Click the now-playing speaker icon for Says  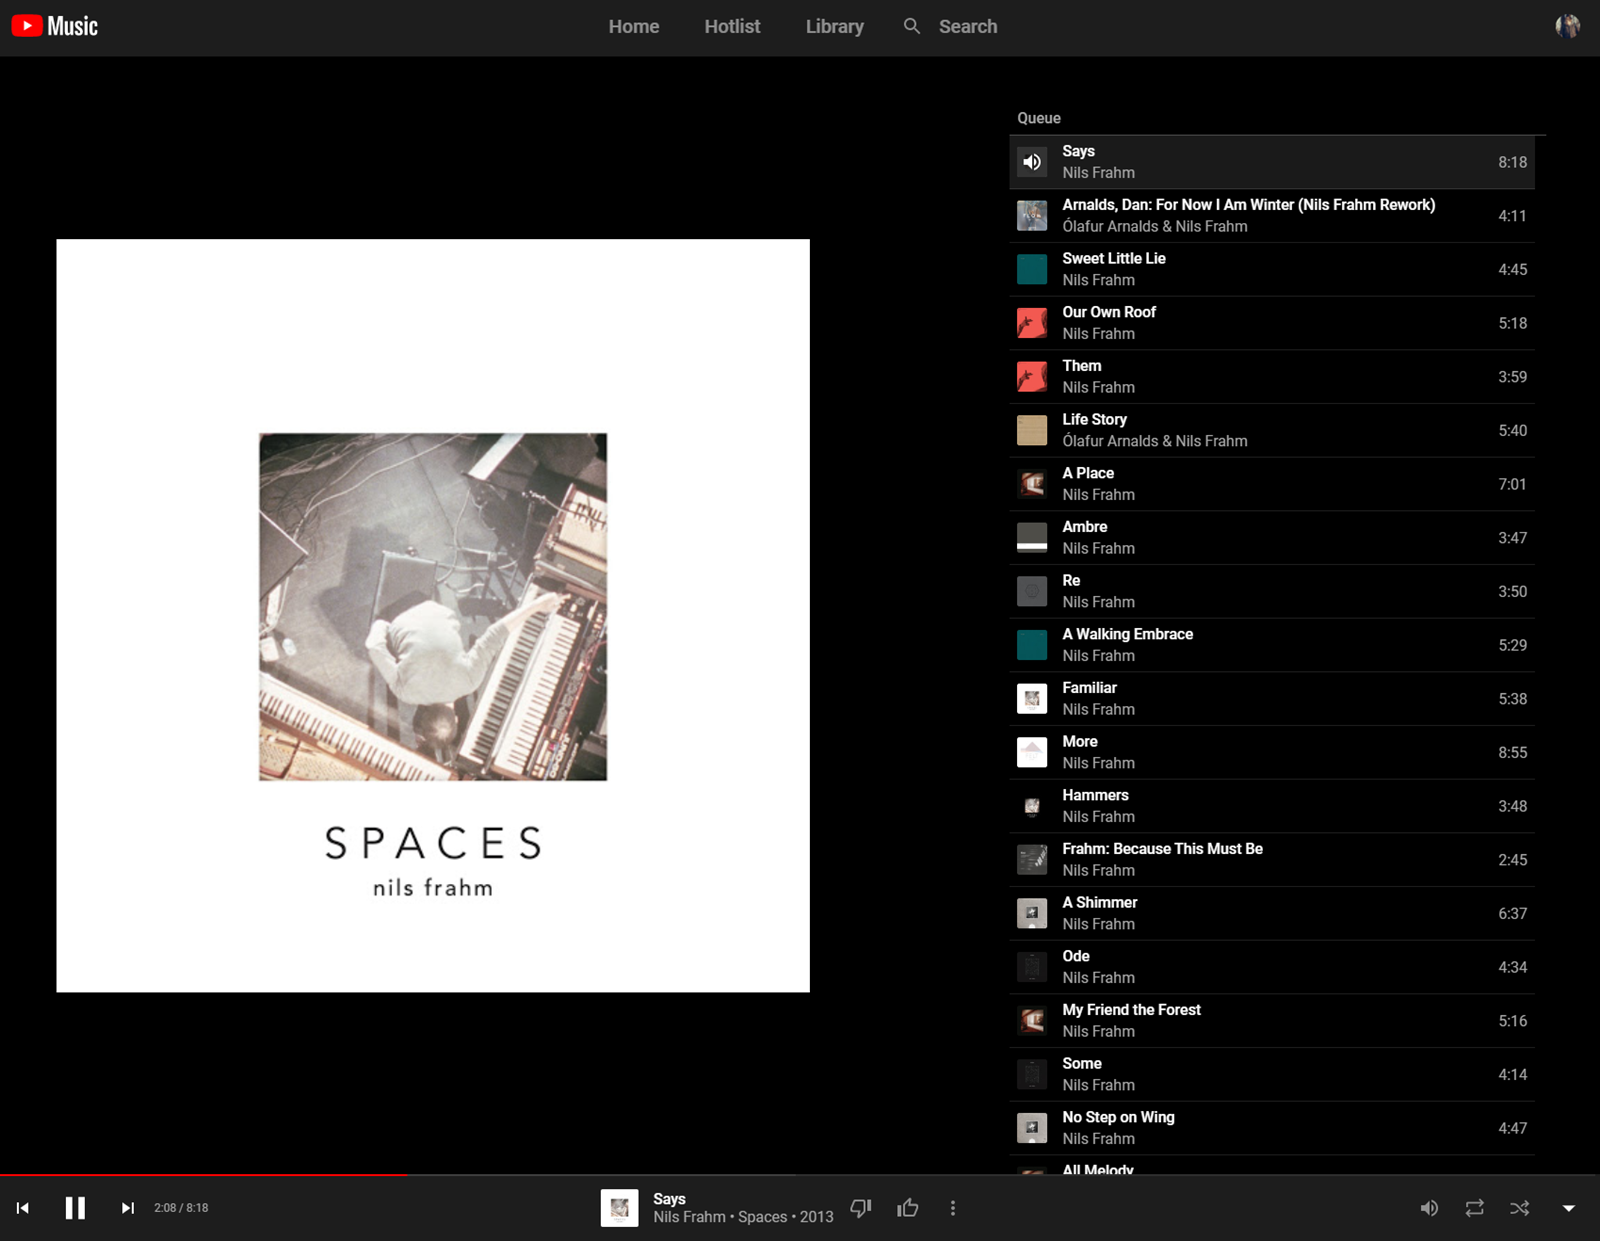[1032, 162]
